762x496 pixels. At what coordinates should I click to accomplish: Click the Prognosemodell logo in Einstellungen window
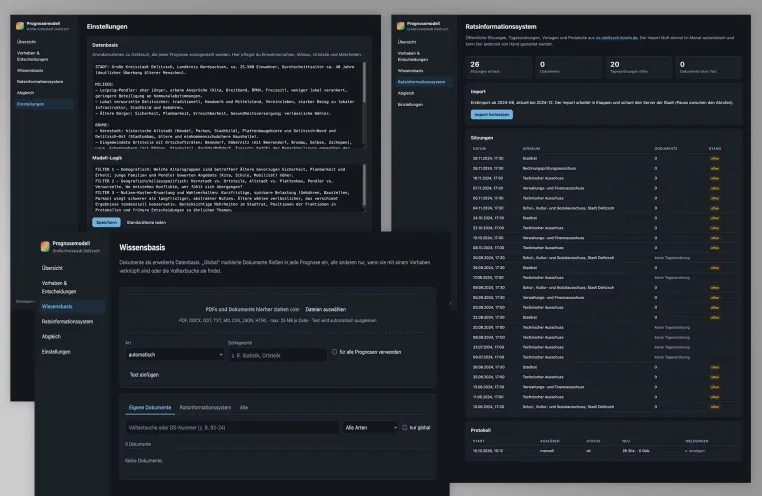pyautogui.click(x=20, y=26)
